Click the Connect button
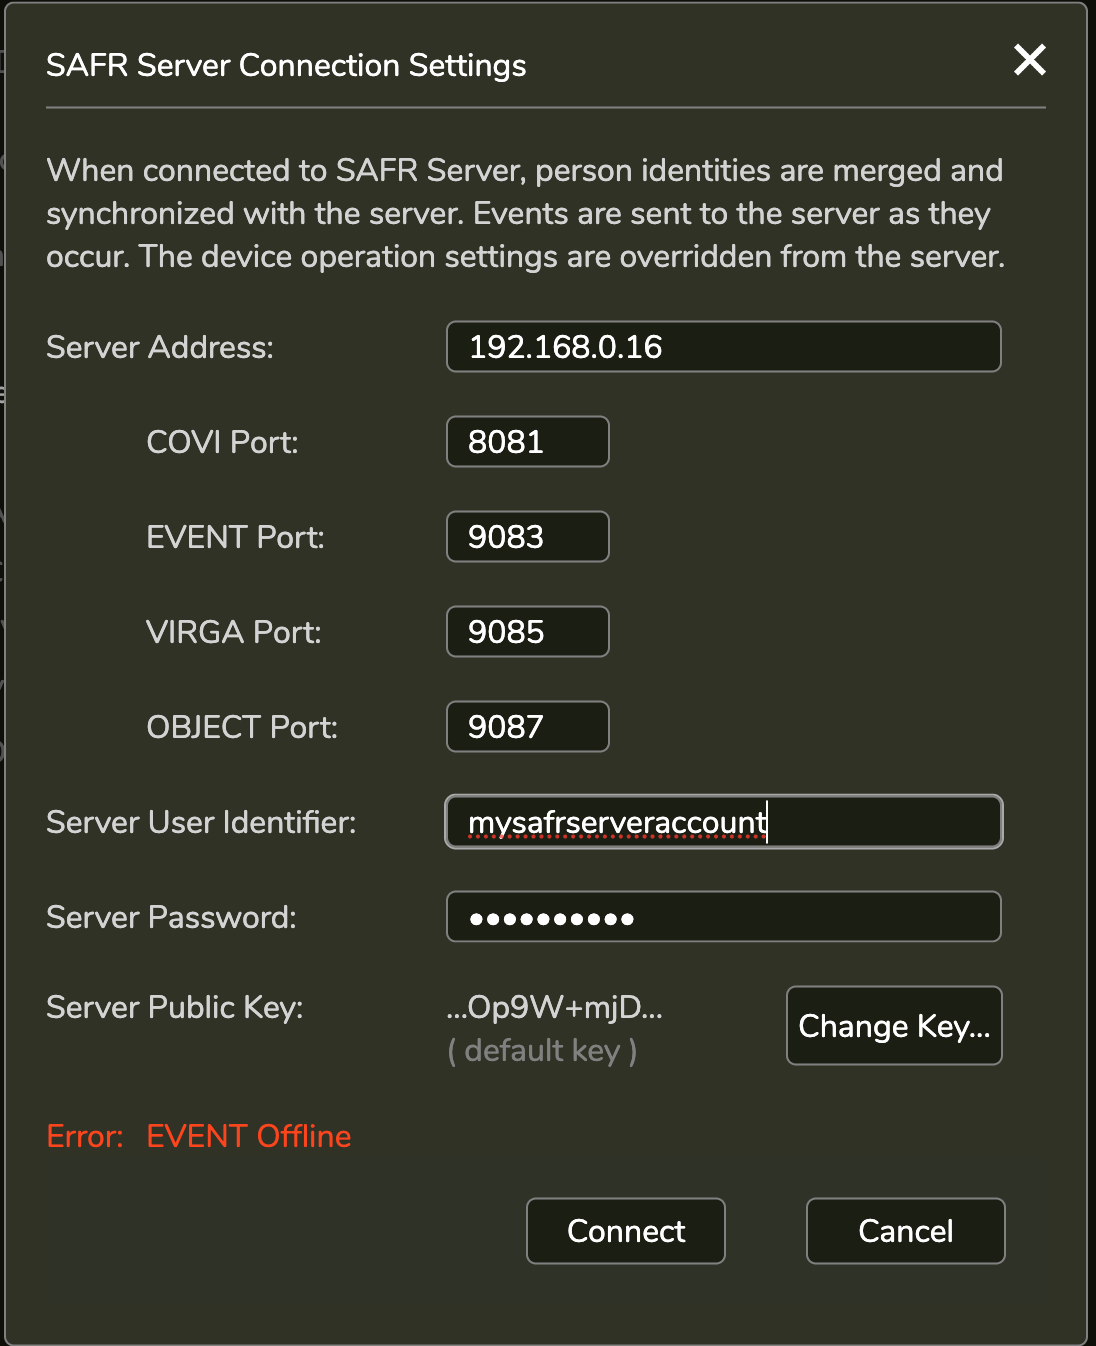 click(626, 1231)
